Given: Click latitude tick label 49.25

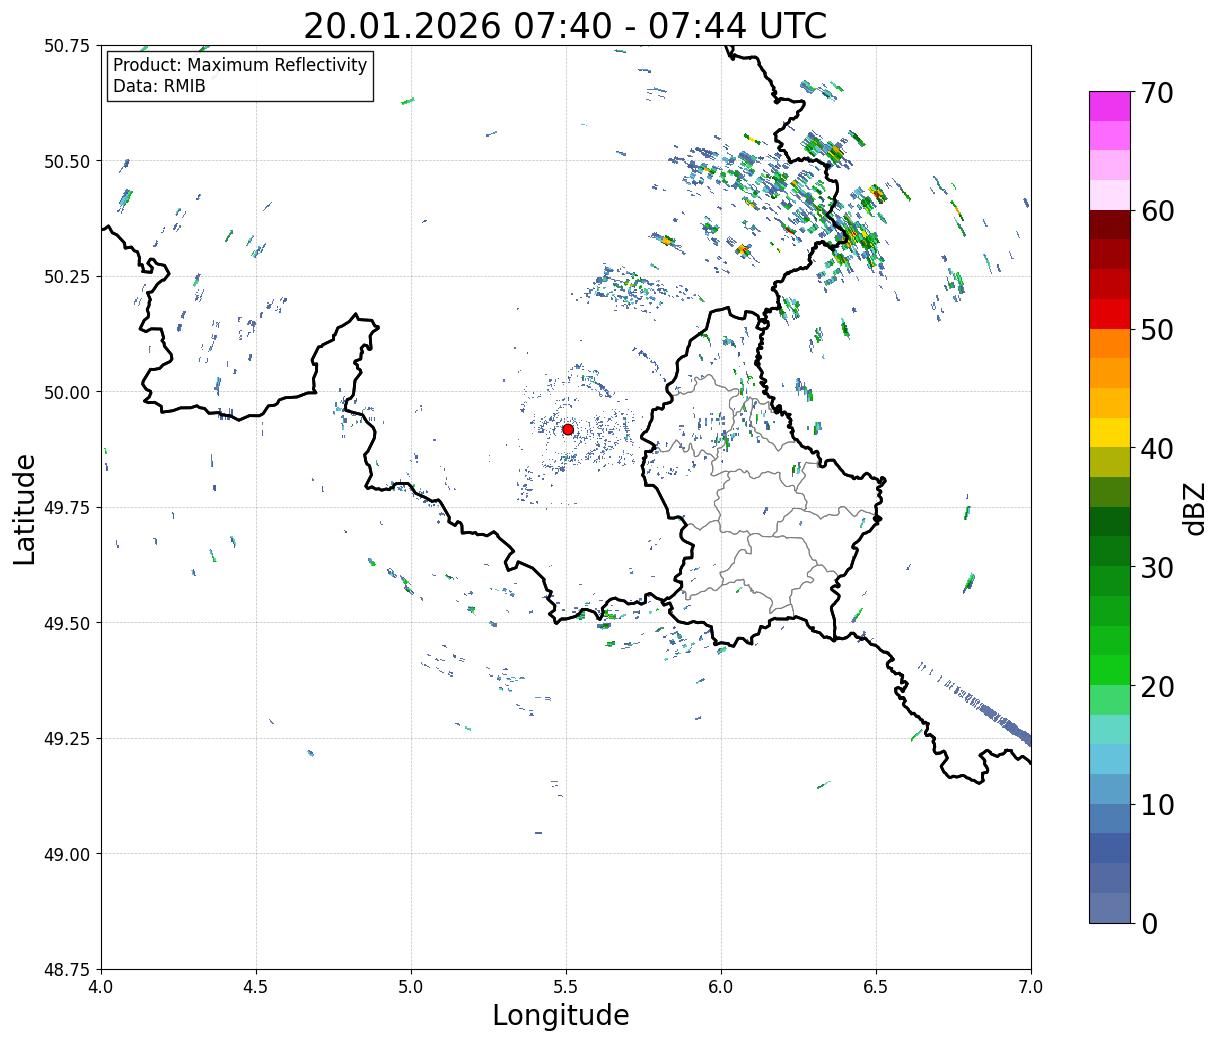Looking at the screenshot, I should (x=67, y=739).
